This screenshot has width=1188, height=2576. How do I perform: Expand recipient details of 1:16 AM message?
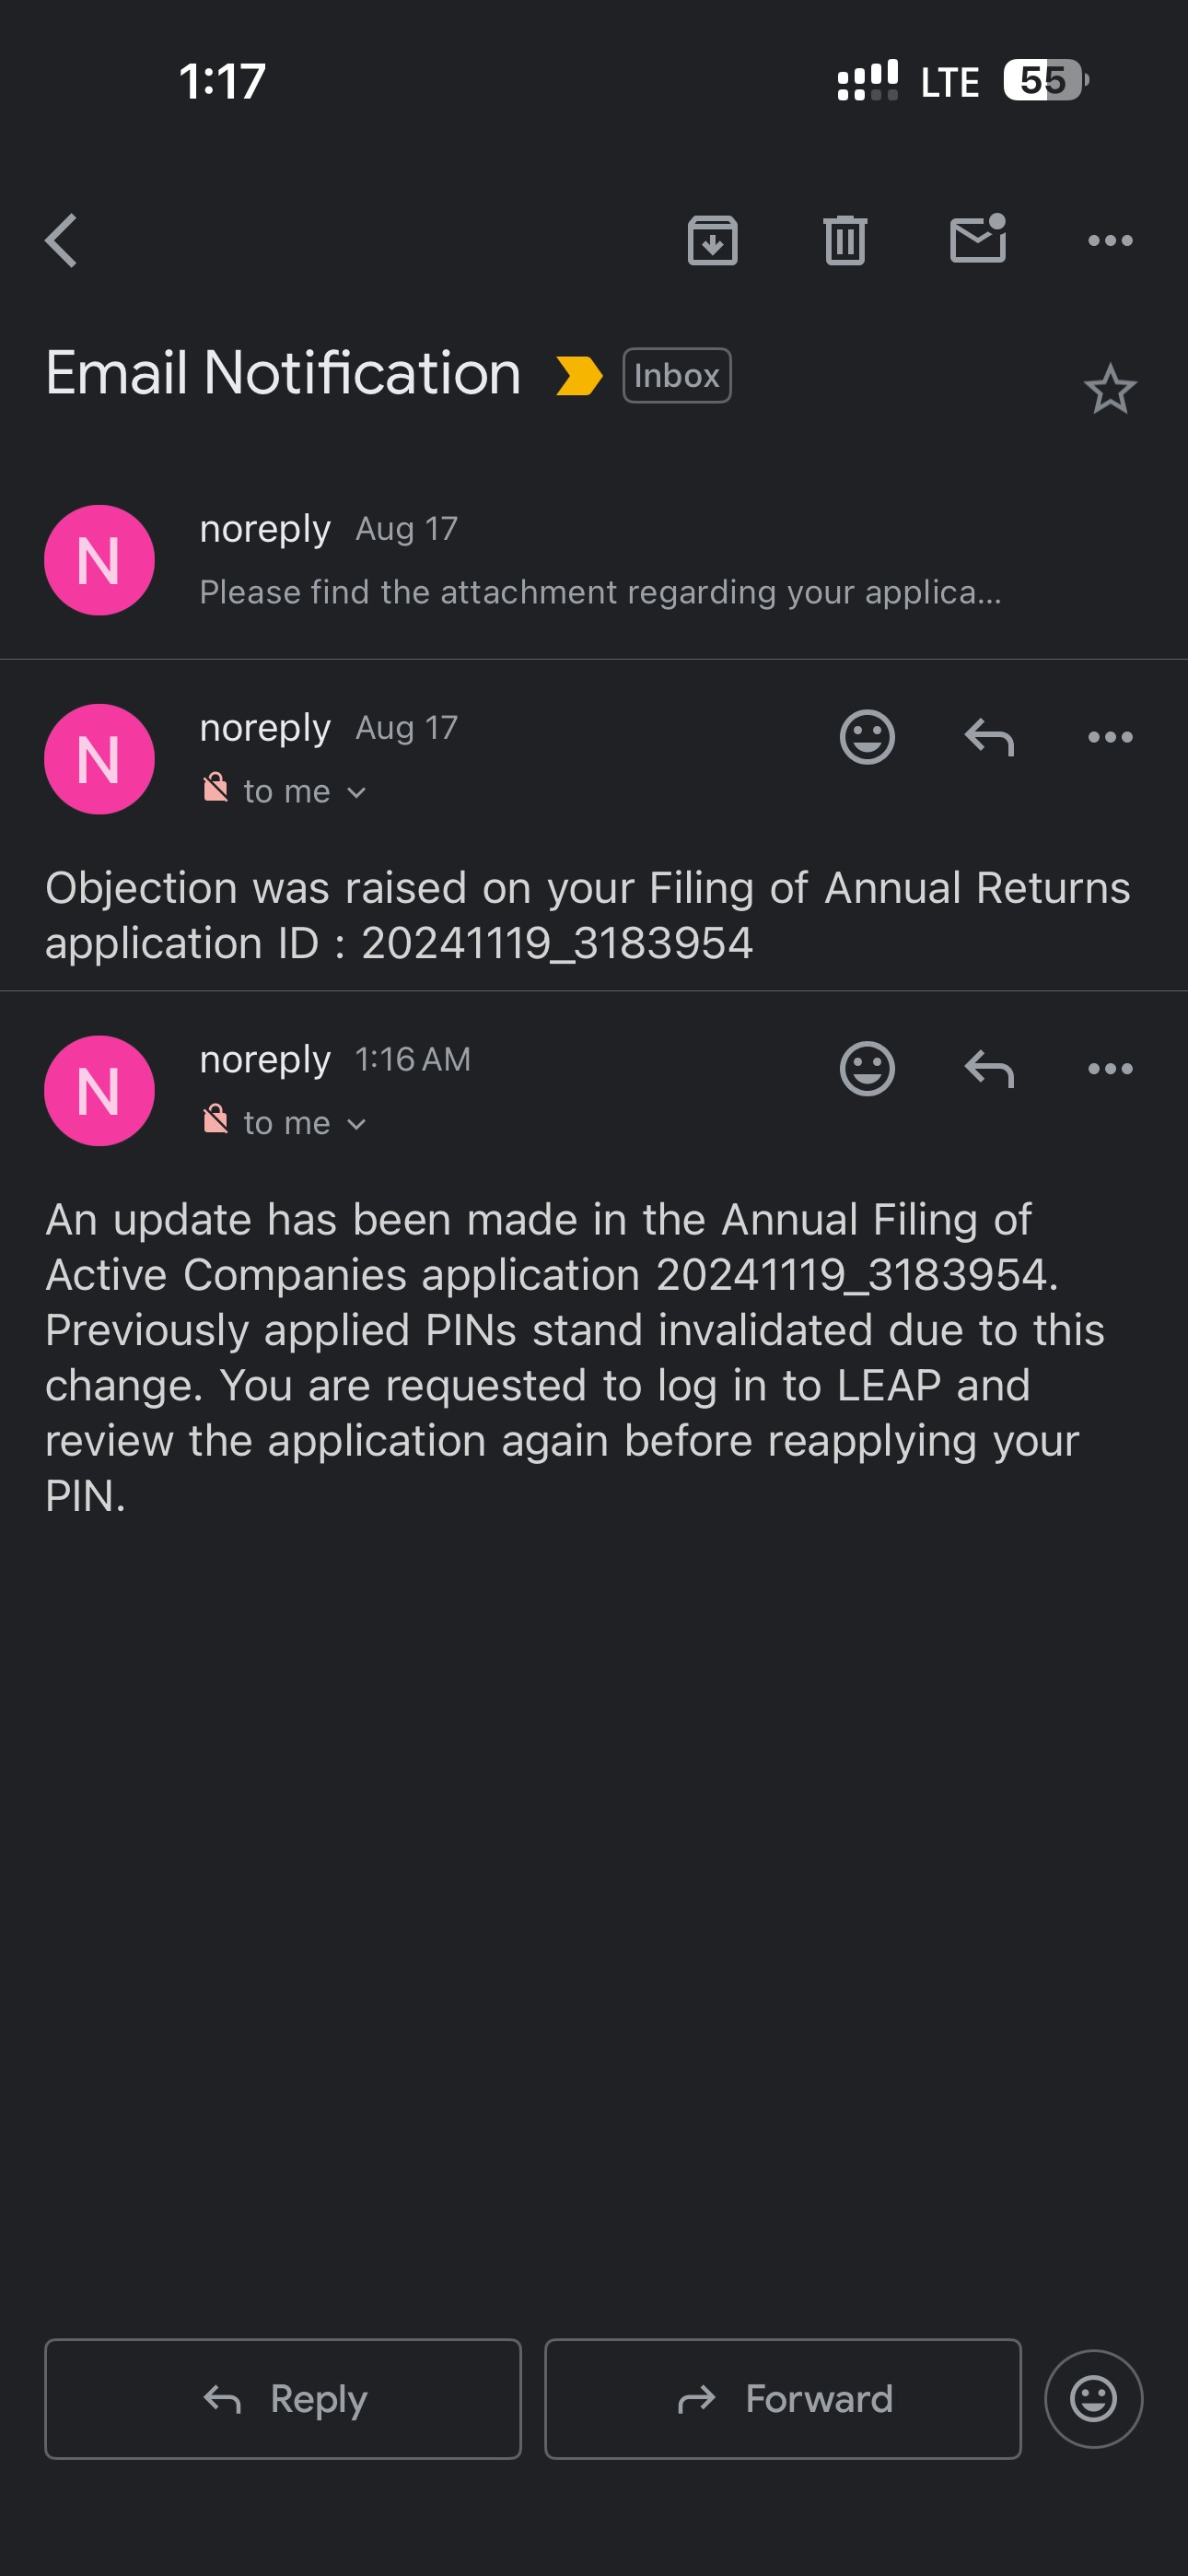click(304, 1124)
